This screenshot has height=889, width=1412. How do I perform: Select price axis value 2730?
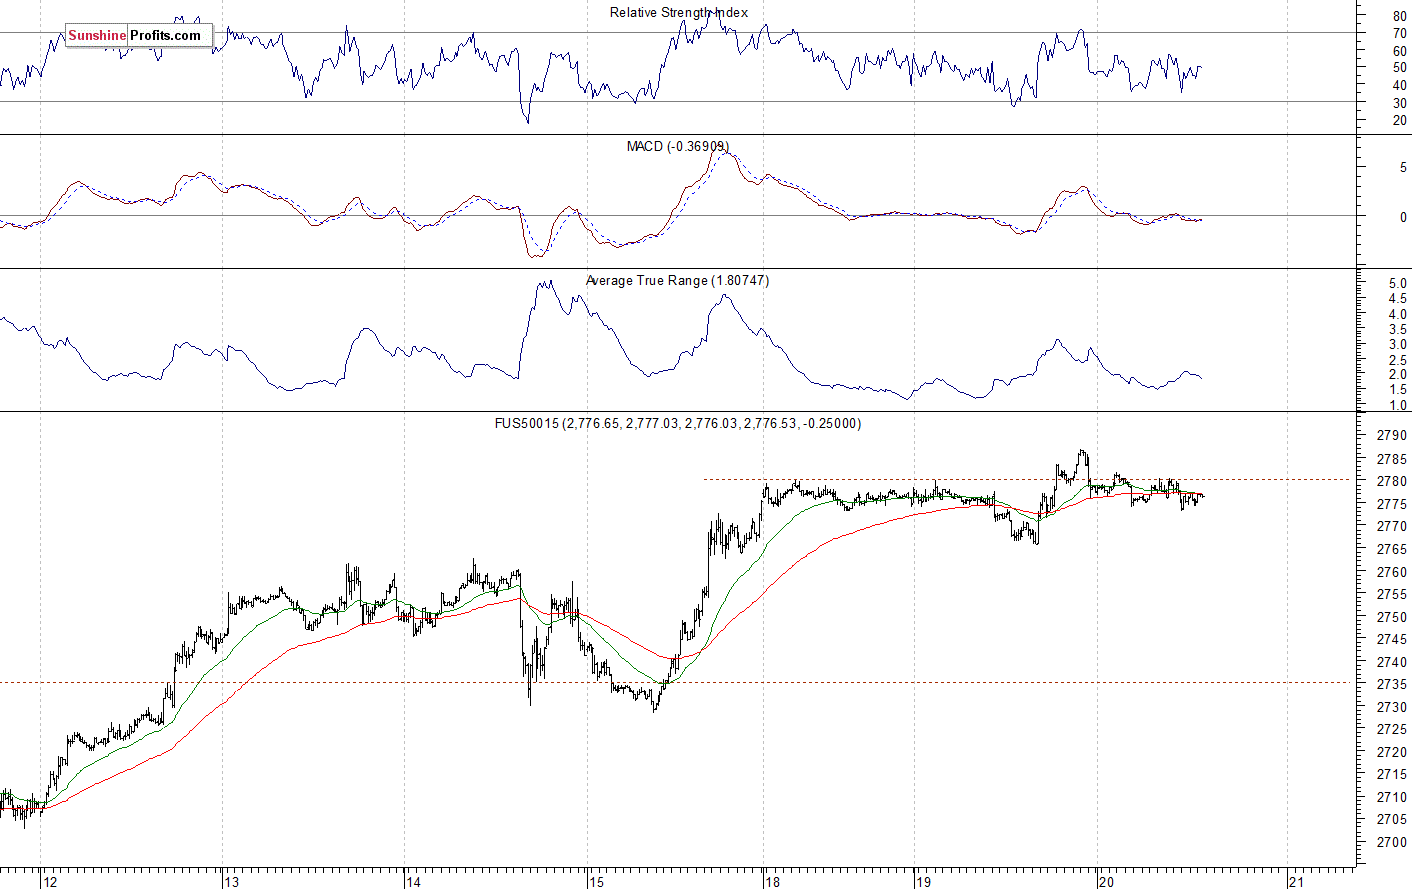point(1392,708)
